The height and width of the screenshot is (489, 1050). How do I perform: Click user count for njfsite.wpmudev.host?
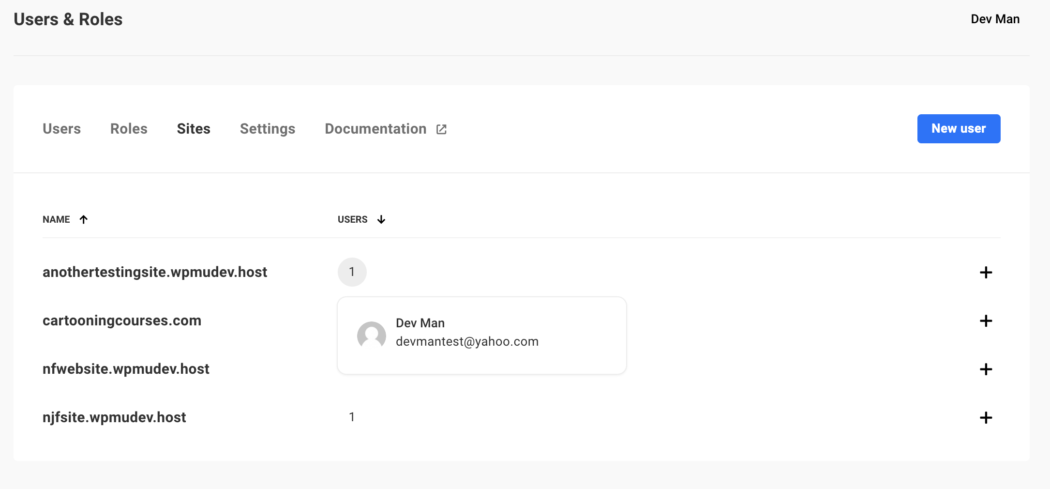point(352,417)
